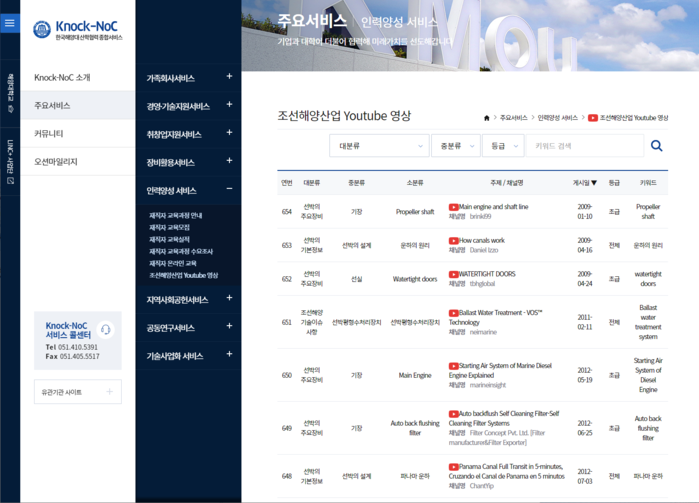
Task: Click YouTube icon beside How canals work
Action: click(x=453, y=240)
